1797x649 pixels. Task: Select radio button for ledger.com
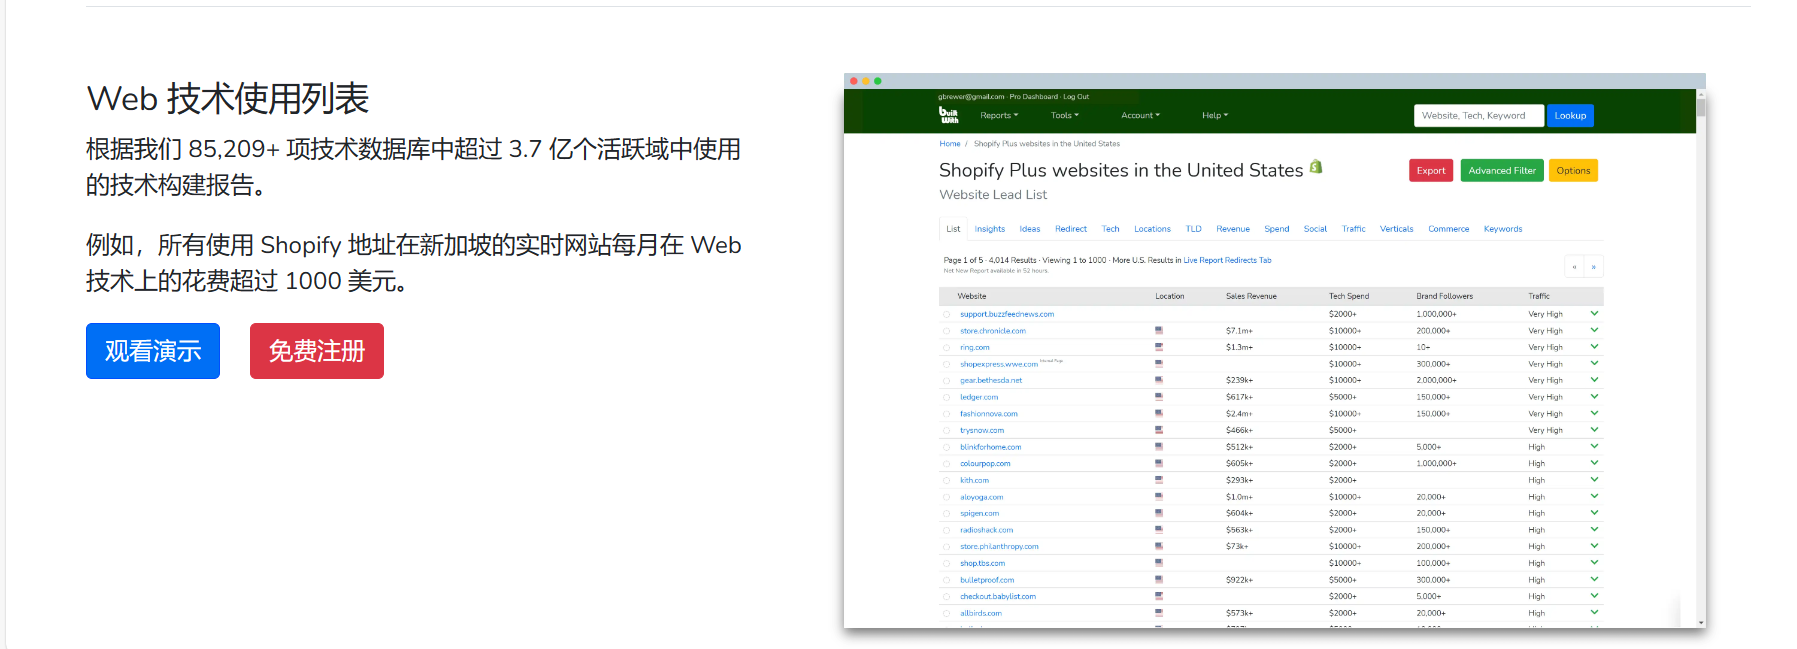[947, 397]
